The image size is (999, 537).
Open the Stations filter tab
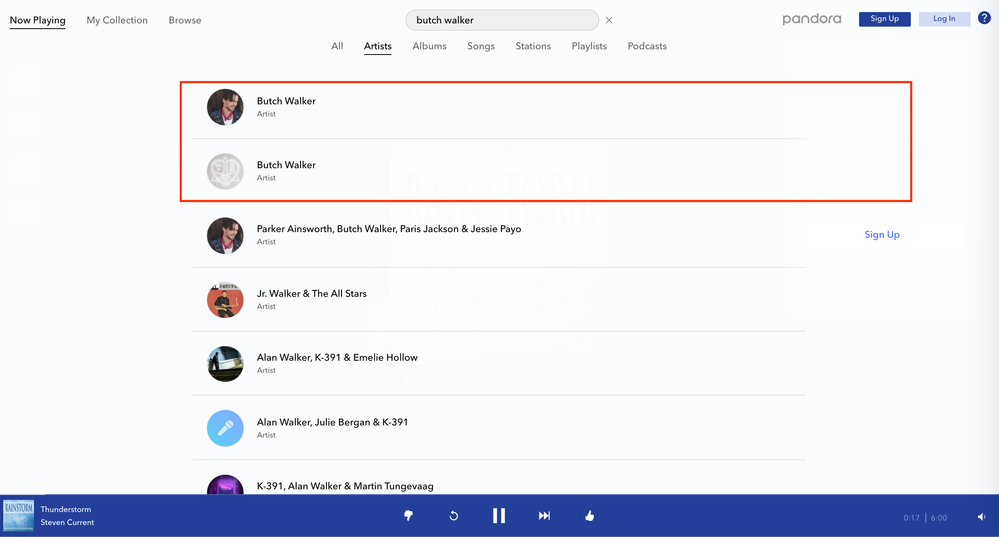533,46
